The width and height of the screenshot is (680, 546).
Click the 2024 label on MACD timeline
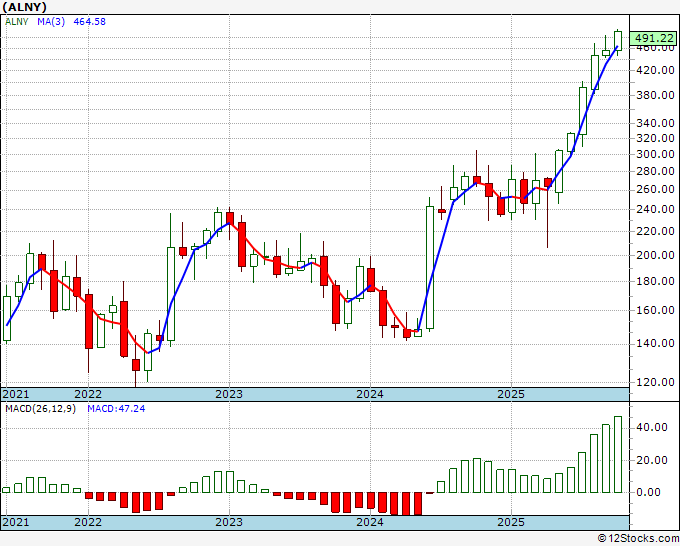click(370, 522)
